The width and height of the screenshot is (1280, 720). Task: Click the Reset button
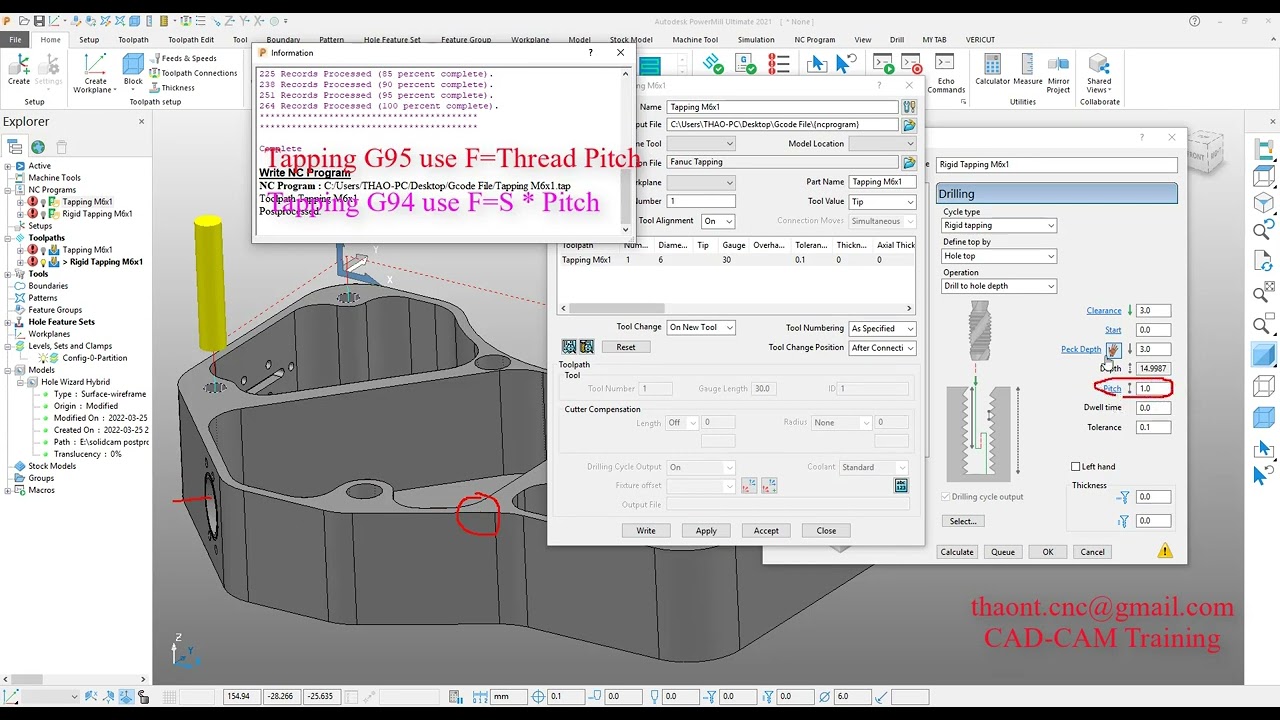pyautogui.click(x=626, y=347)
